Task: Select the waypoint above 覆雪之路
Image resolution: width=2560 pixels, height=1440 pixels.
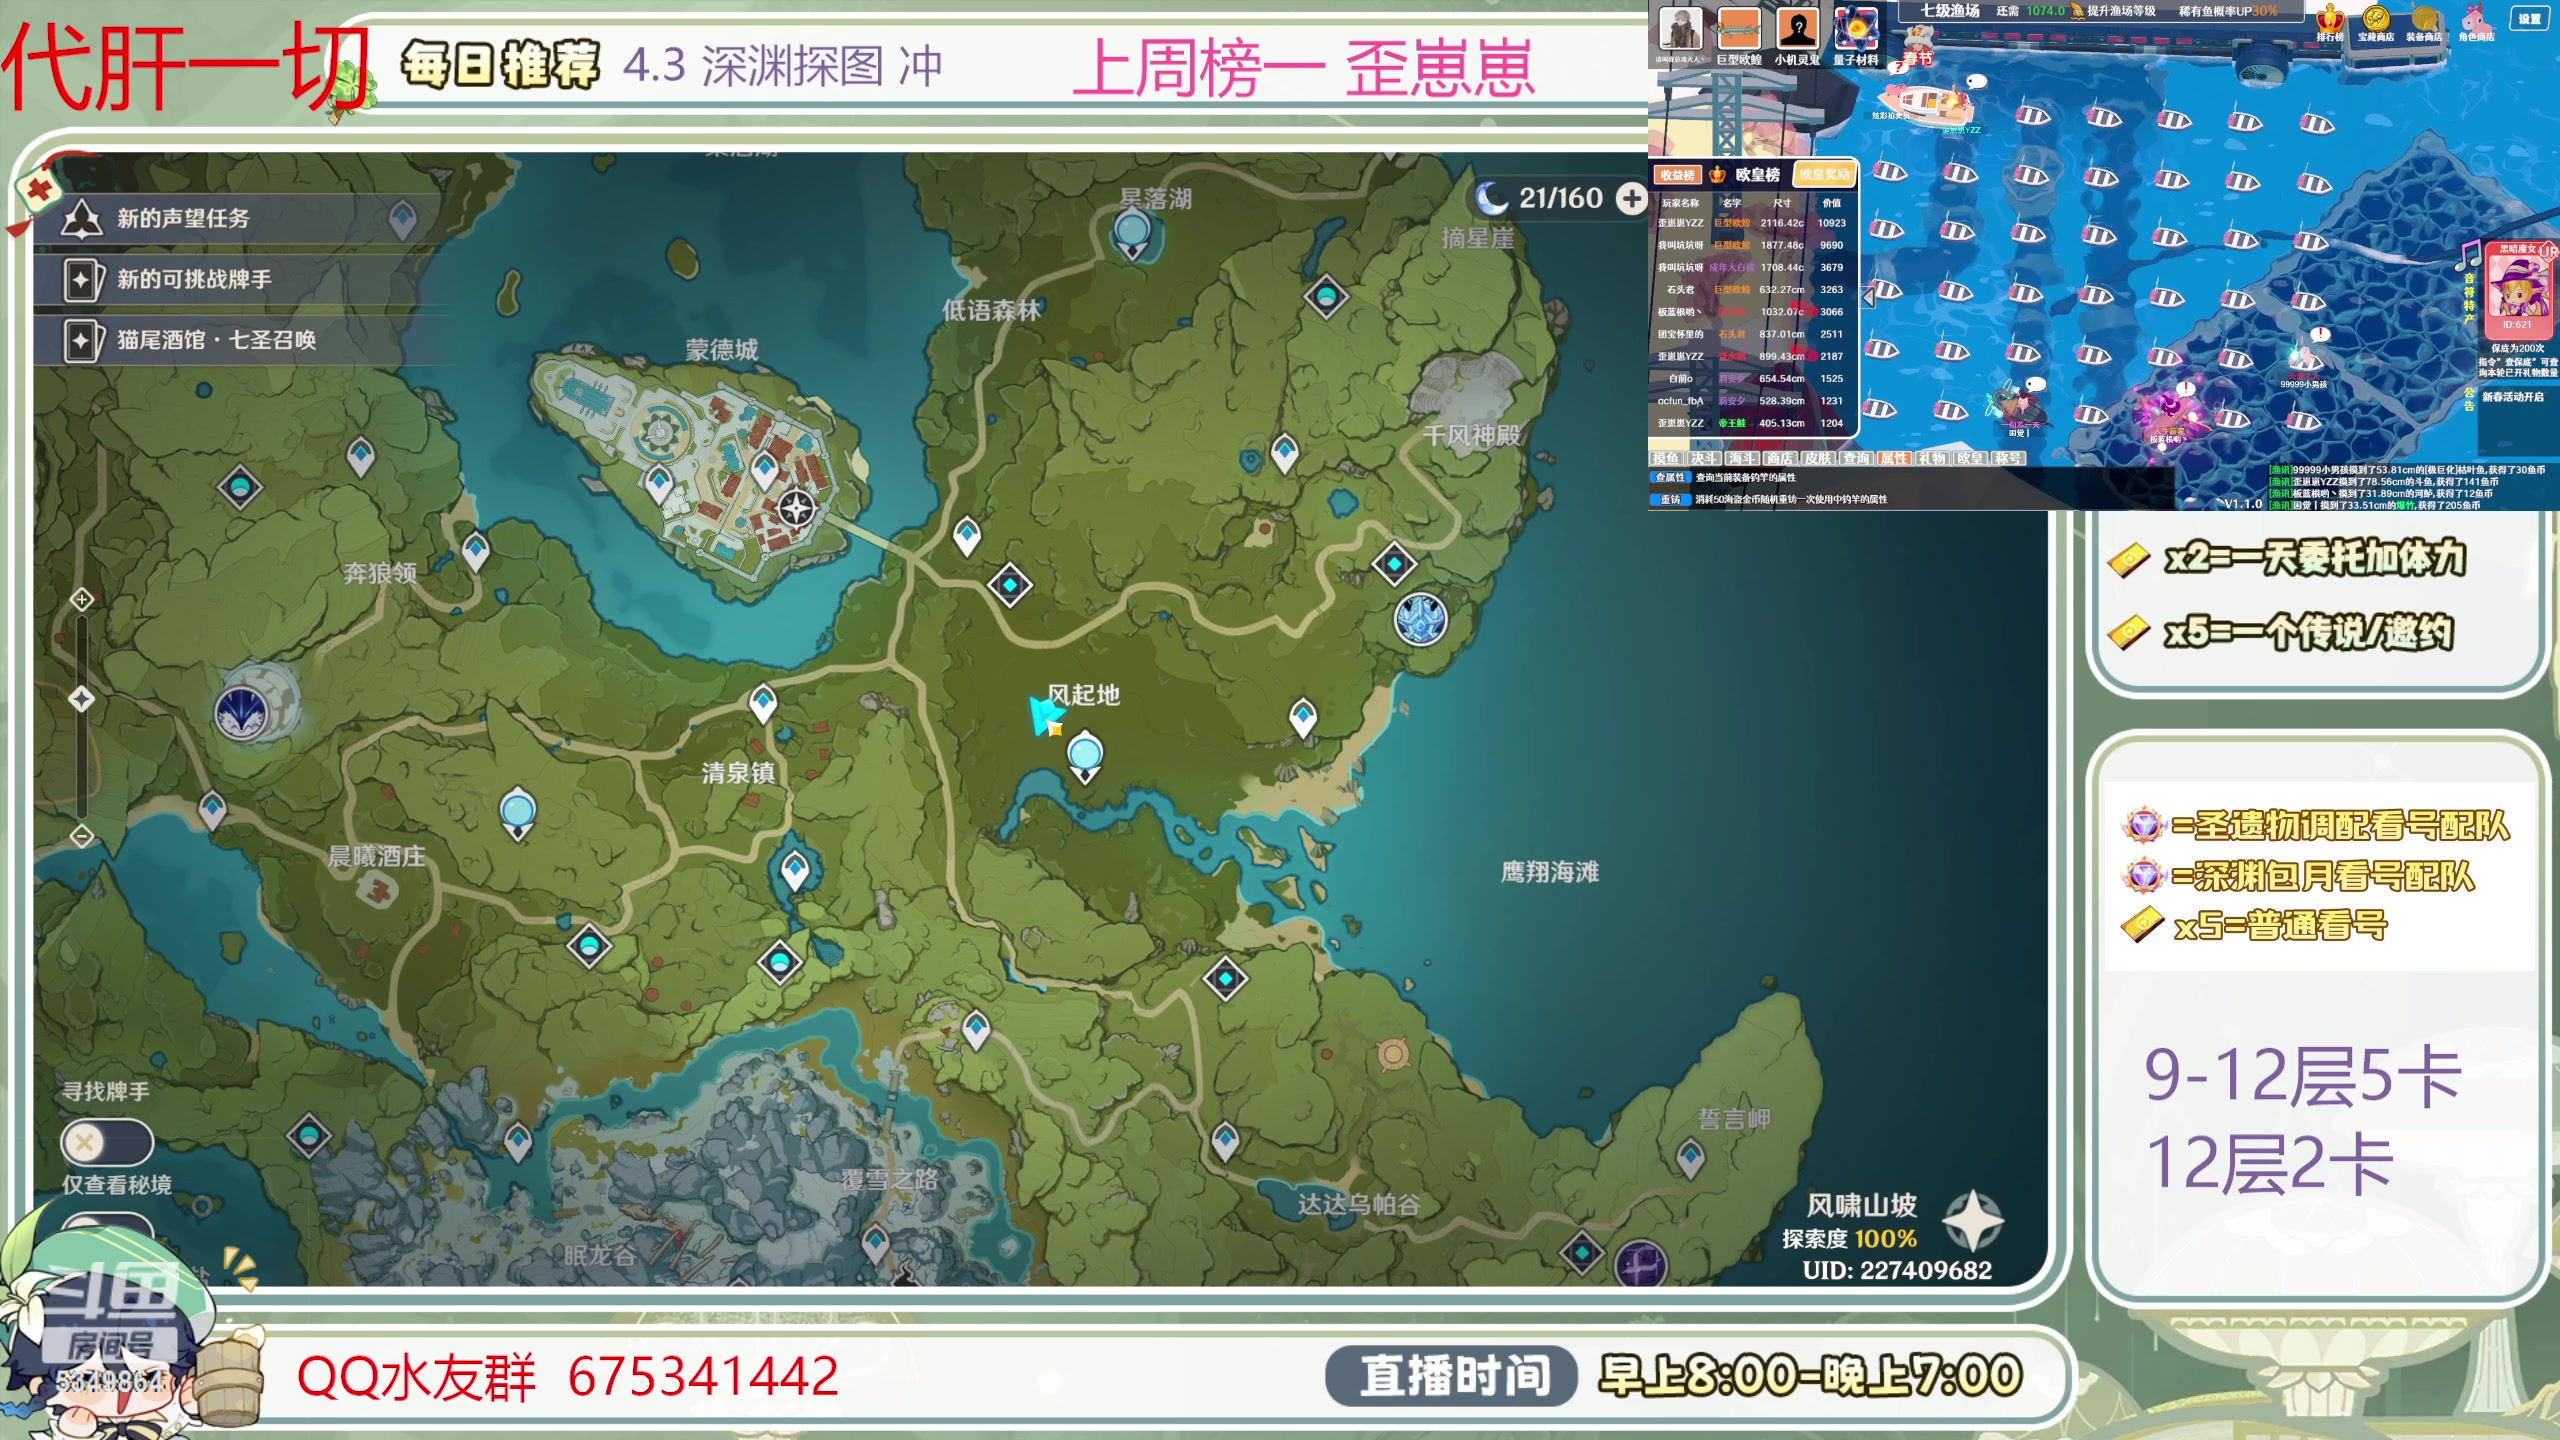Action: (976, 1029)
